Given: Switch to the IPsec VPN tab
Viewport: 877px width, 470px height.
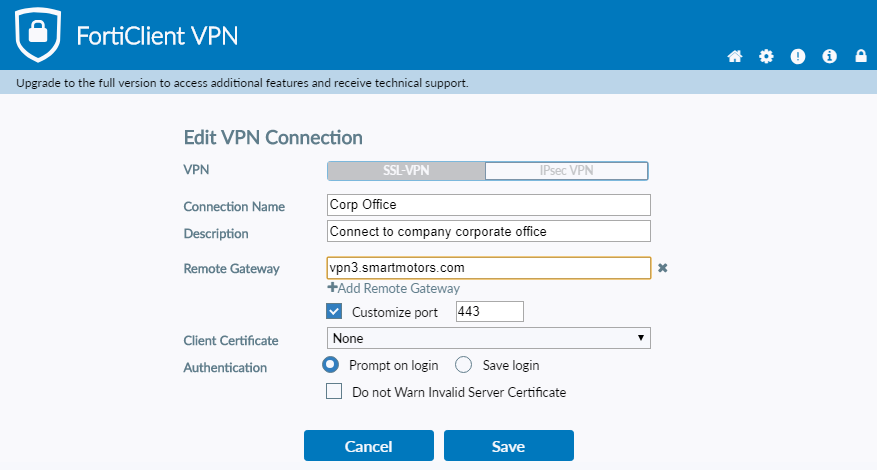Looking at the screenshot, I should click(x=567, y=171).
